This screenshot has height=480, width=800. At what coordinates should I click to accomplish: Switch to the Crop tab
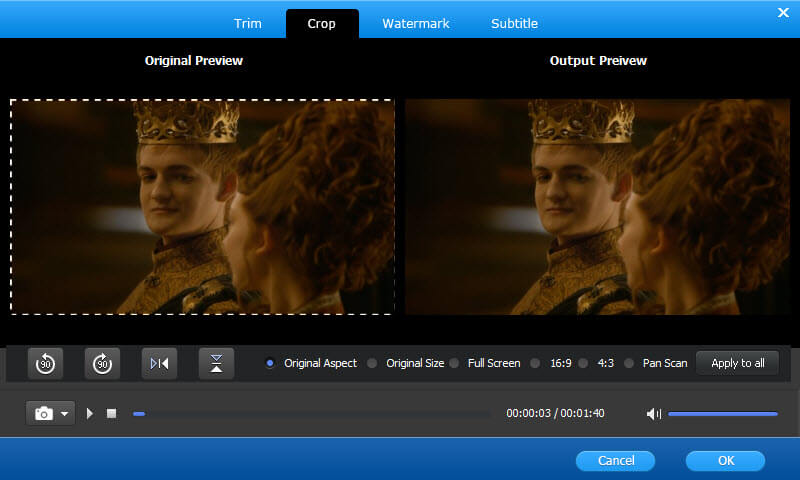[322, 23]
